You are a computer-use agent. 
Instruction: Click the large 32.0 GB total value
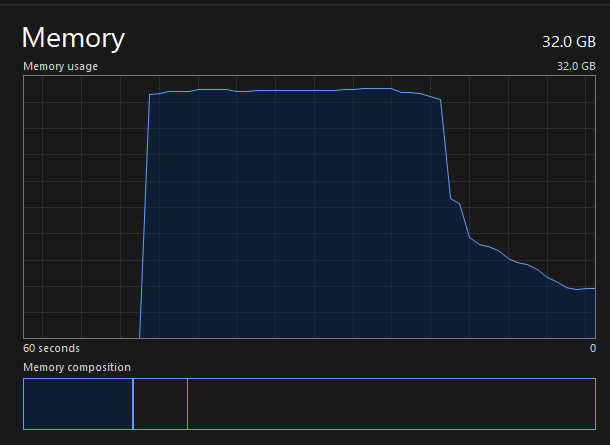(569, 42)
